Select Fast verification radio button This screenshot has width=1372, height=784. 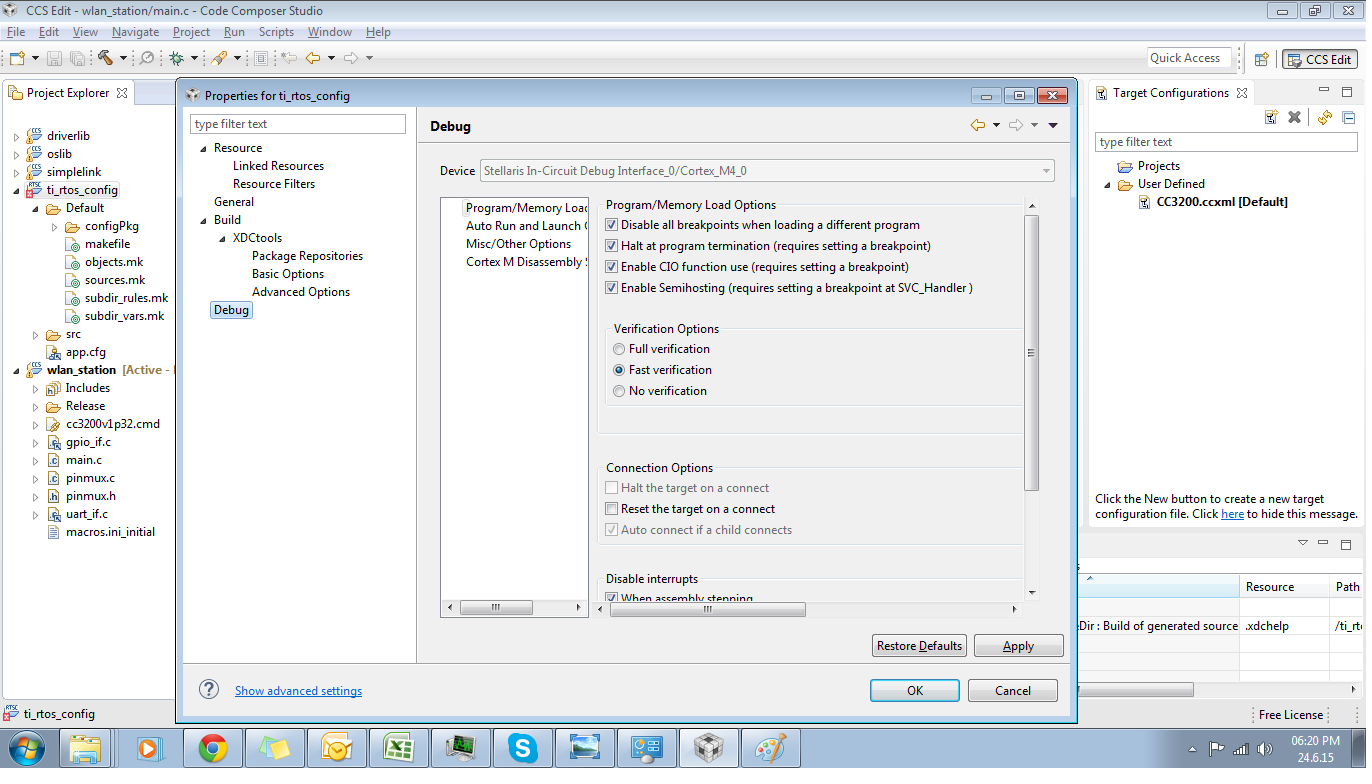pyautogui.click(x=620, y=370)
